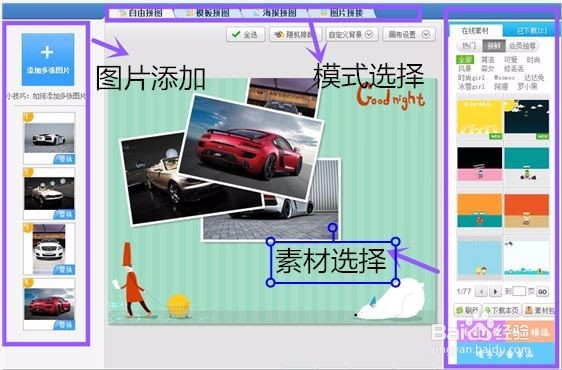Click the rotation handle above the text box

(333, 227)
